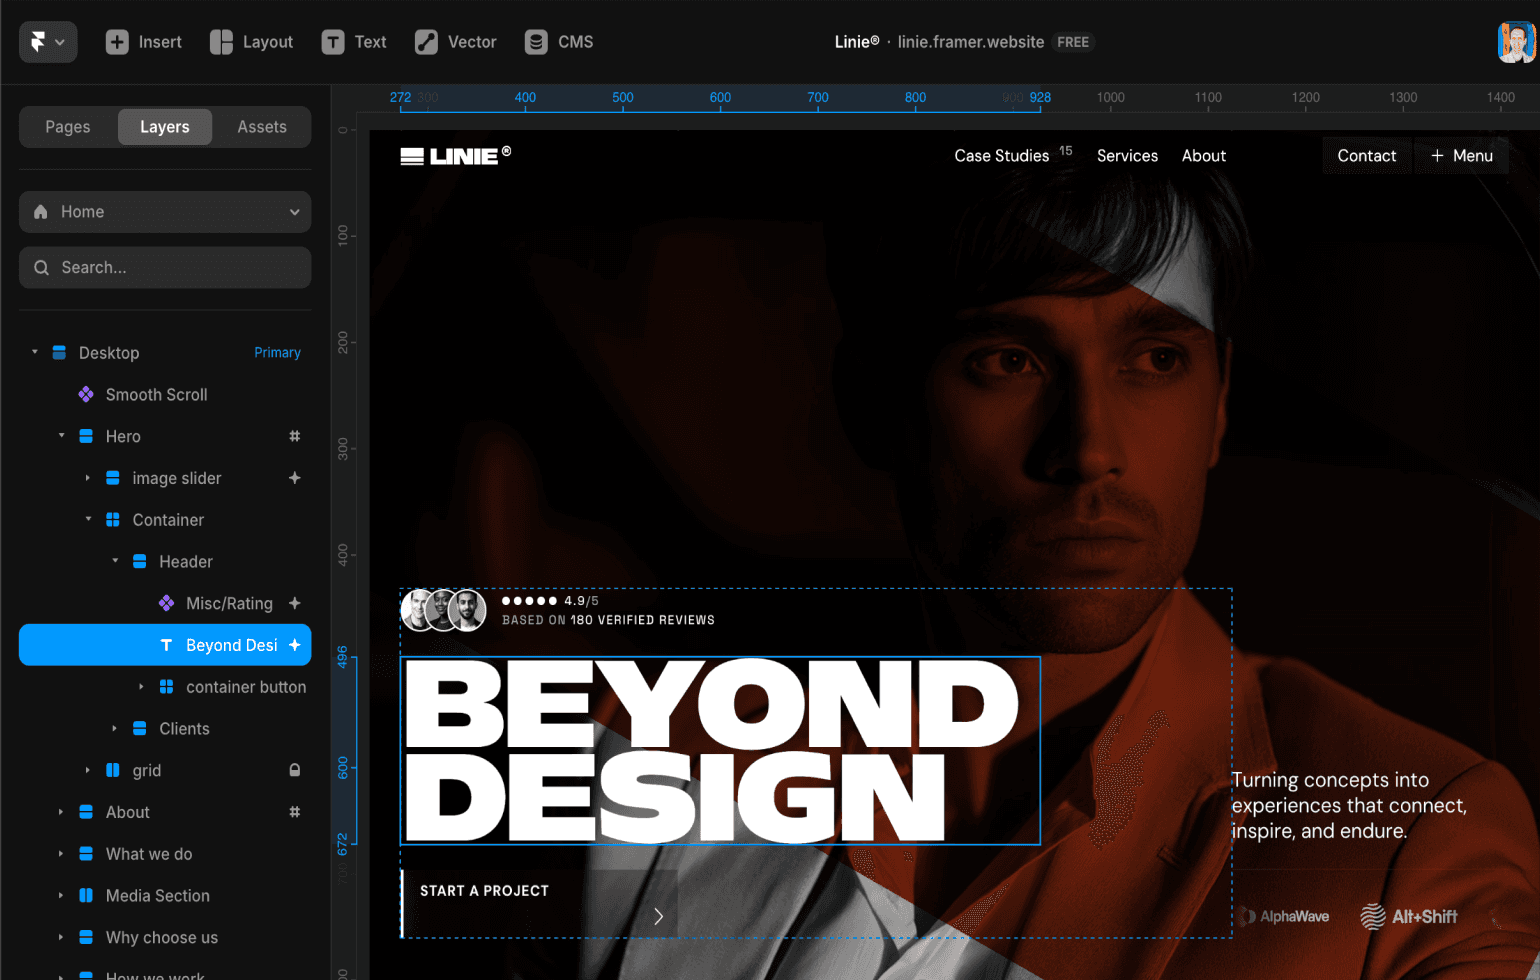Viewport: 1540px width, 980px height.
Task: Open the Framer logo main menu
Action: pyautogui.click(x=47, y=42)
